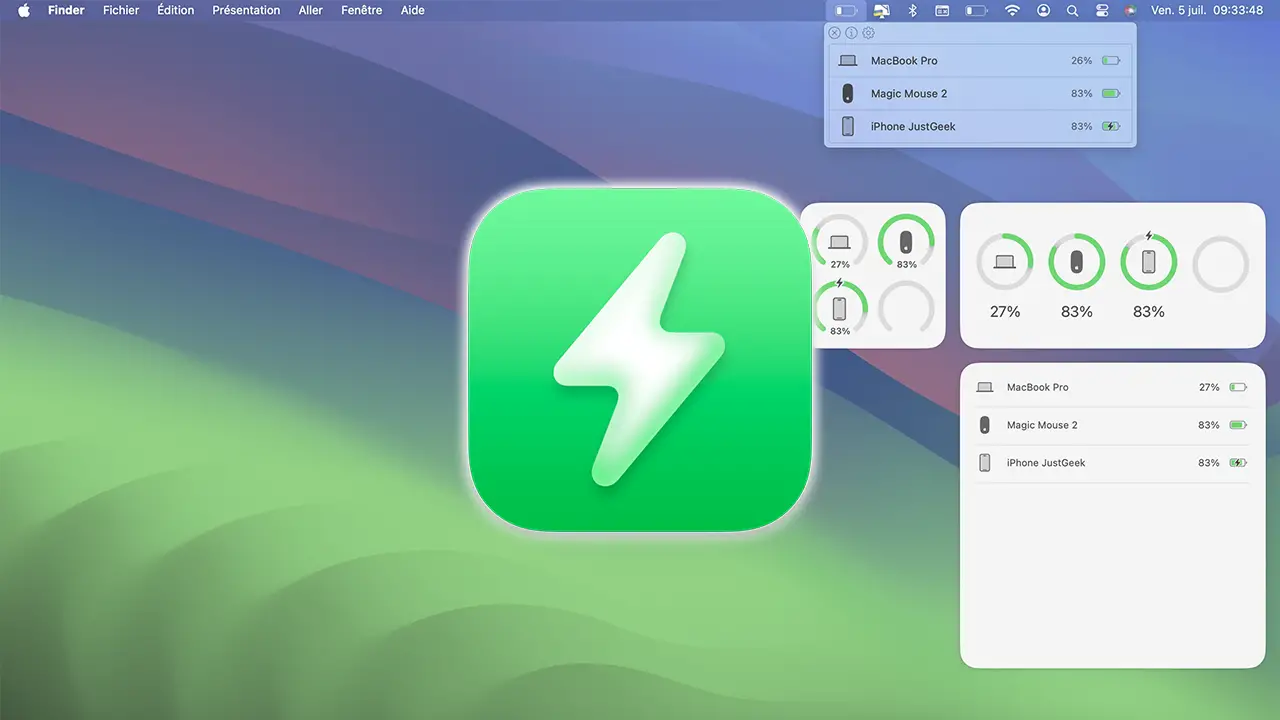Click the charging iPhone ring in the wide widget
Viewport: 1280px width, 720px height.
click(1149, 262)
